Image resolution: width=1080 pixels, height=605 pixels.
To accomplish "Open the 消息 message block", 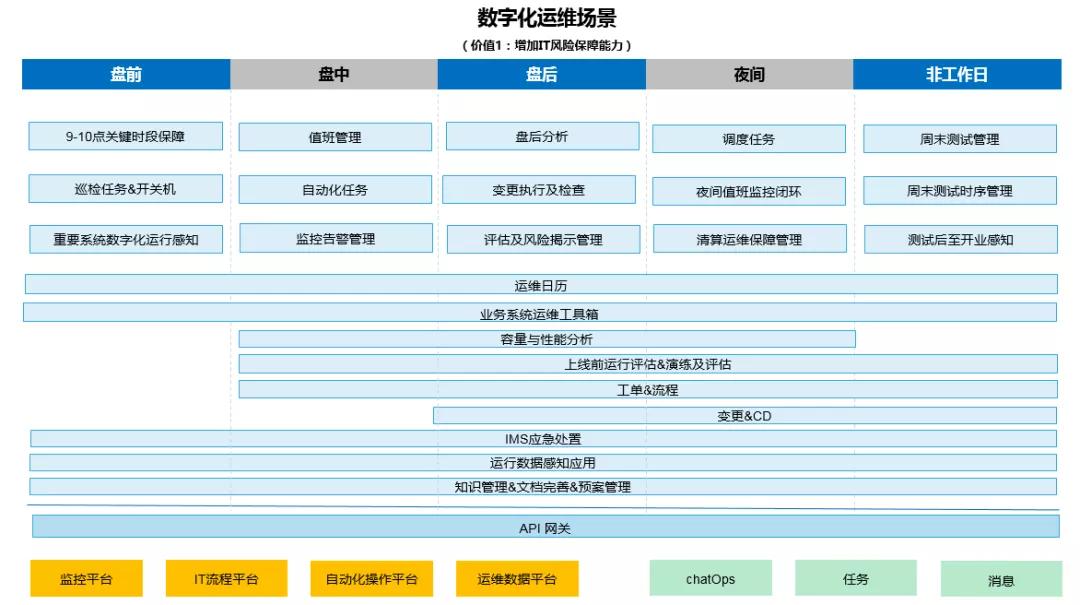I will (1002, 578).
